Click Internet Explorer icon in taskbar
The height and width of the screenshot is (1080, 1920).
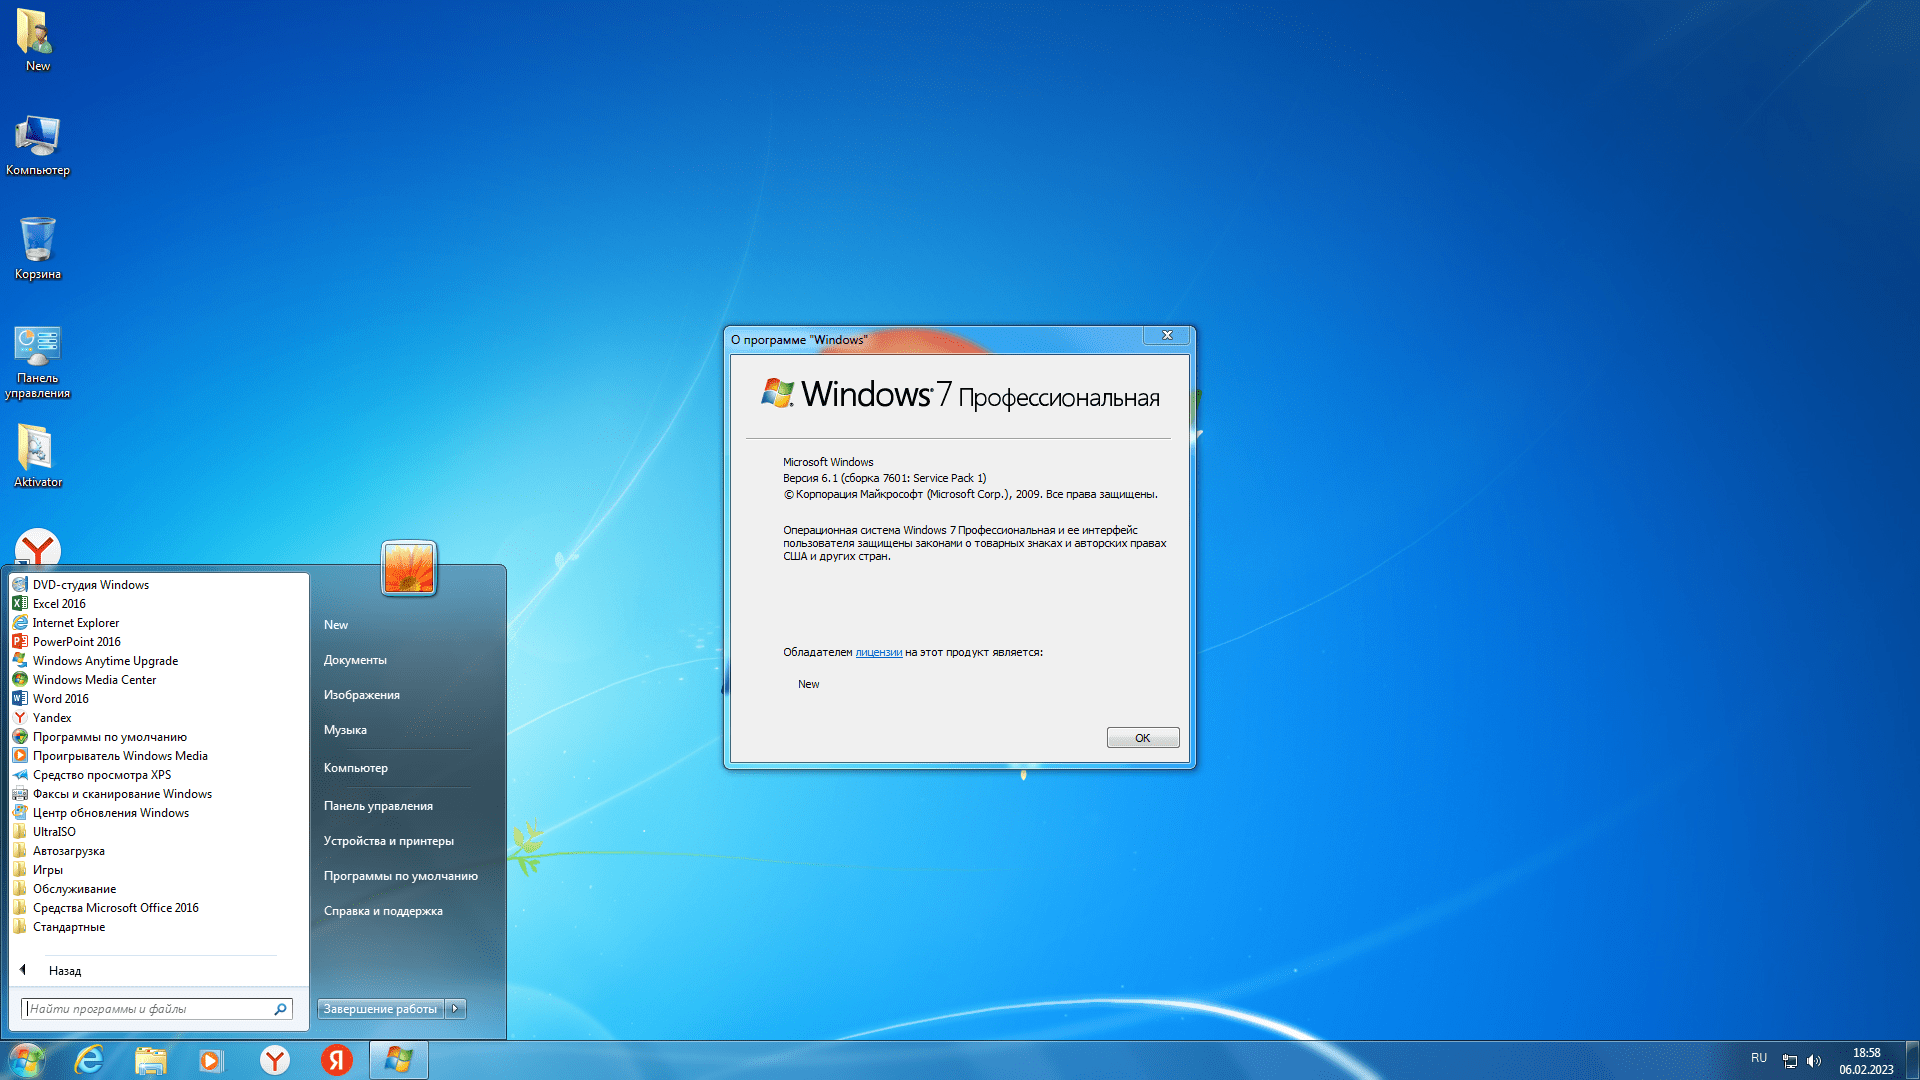click(x=90, y=1060)
